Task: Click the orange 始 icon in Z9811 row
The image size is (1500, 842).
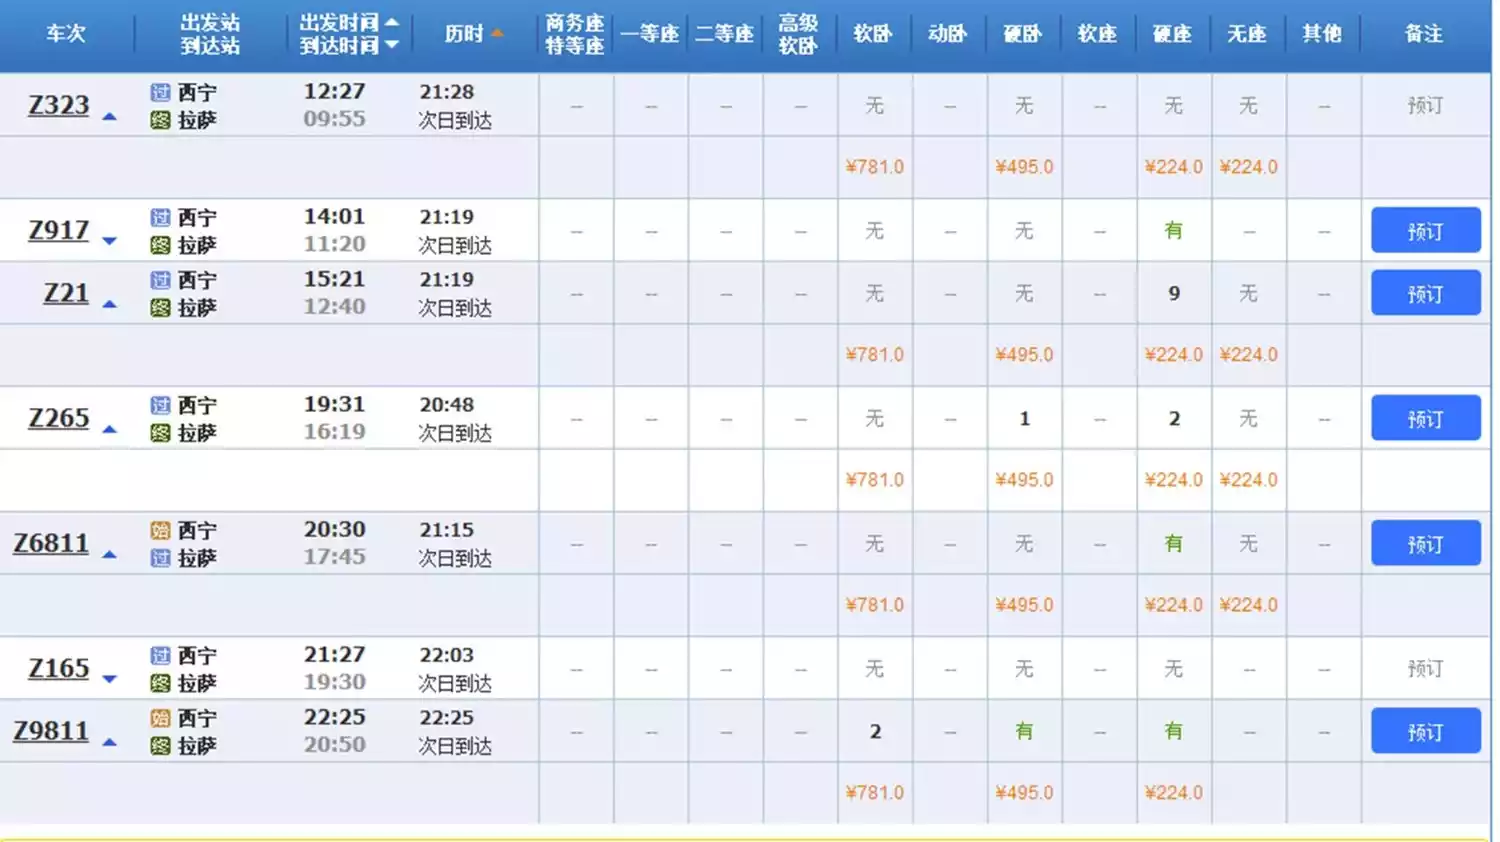Action: point(160,719)
